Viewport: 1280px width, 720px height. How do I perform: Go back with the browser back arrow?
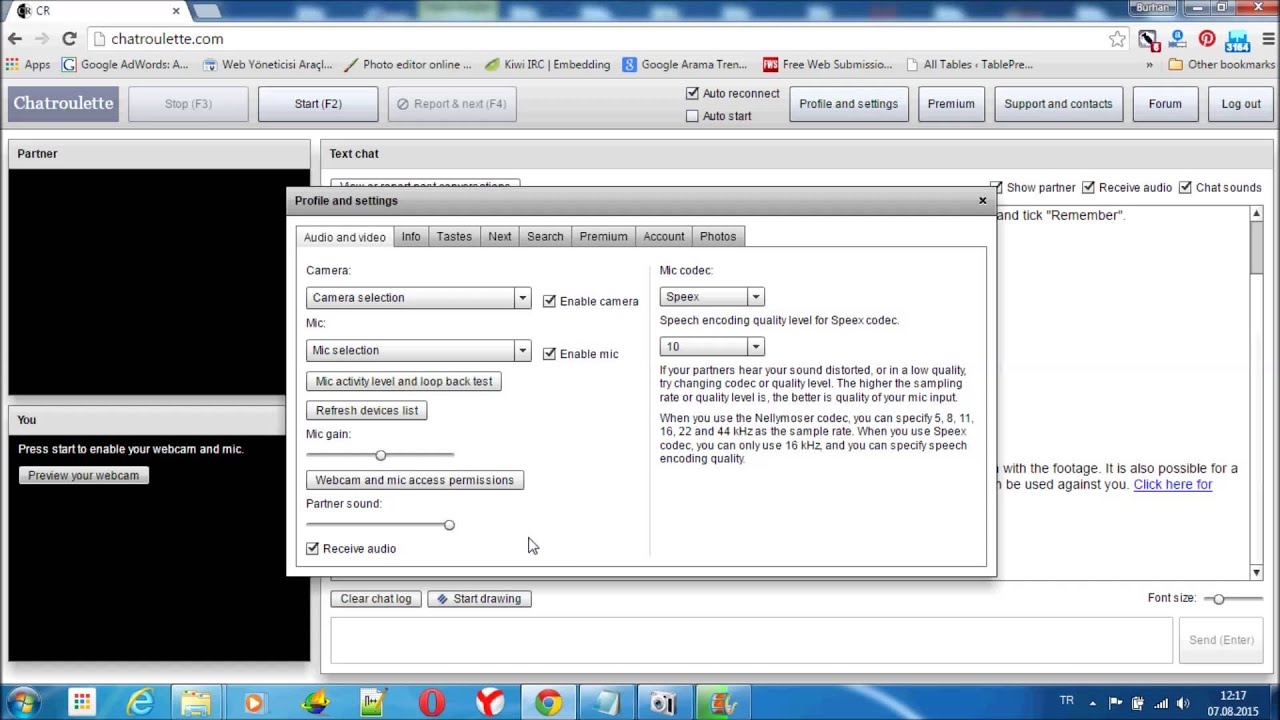(x=15, y=39)
